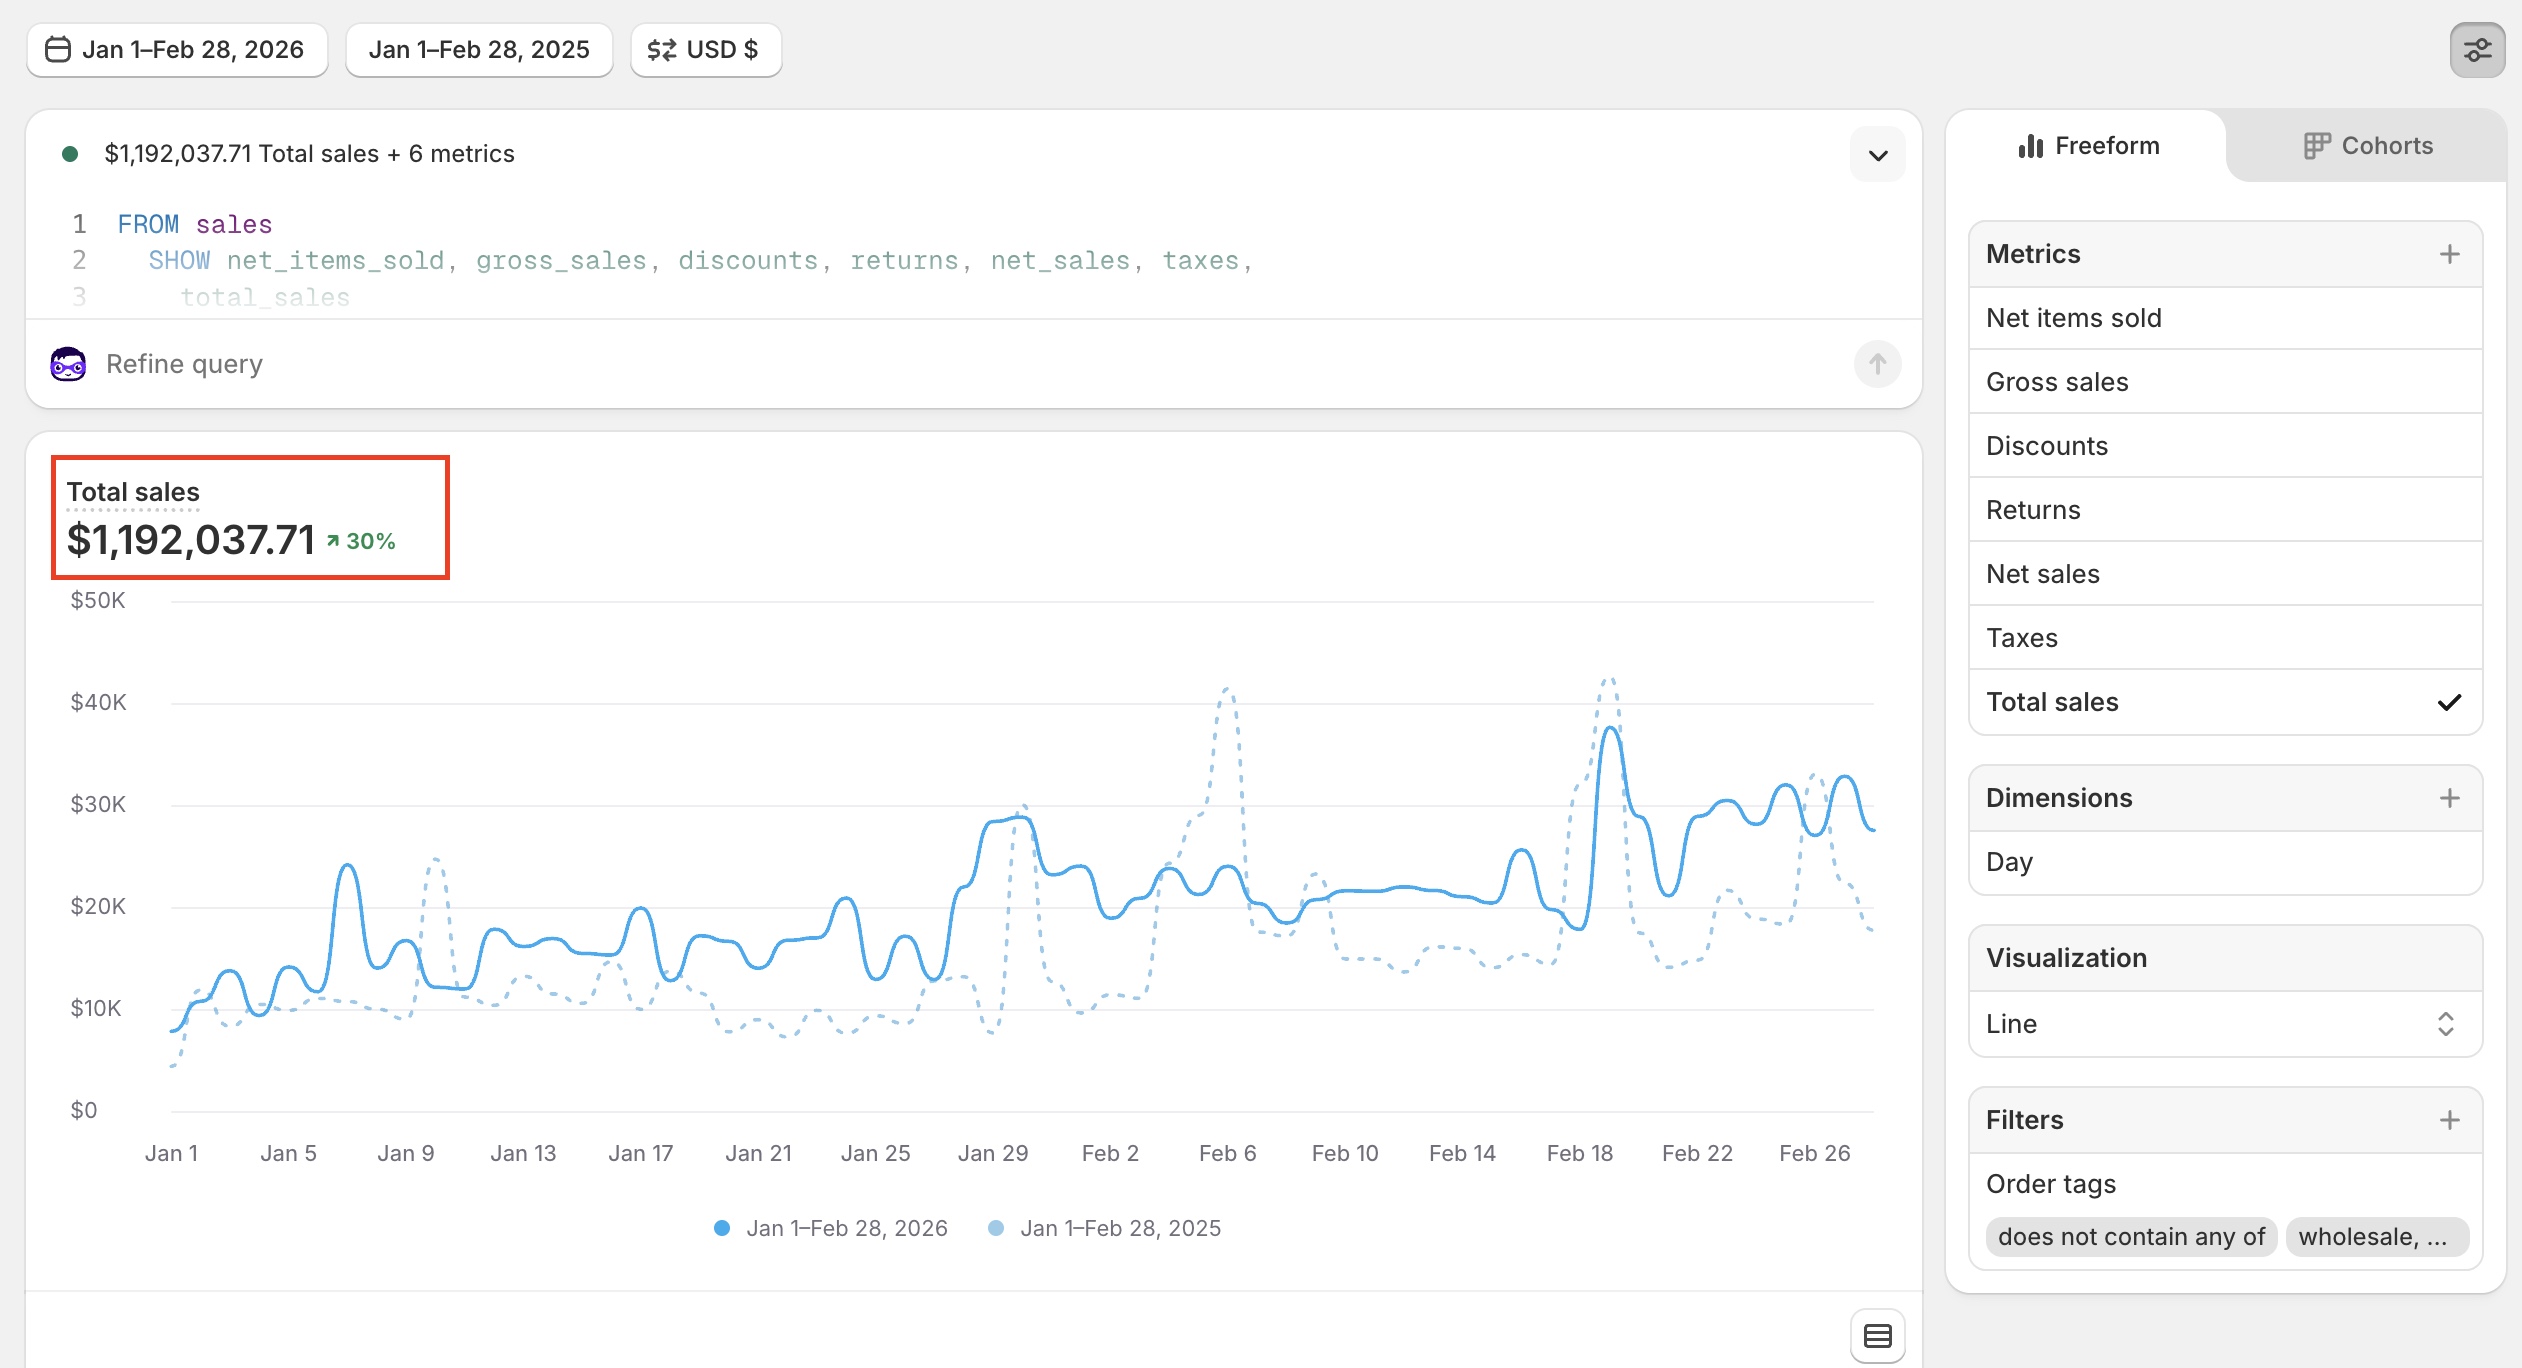Screen dimensions: 2522x1368
Task: Select the Net sales metric
Action: click(2225, 574)
